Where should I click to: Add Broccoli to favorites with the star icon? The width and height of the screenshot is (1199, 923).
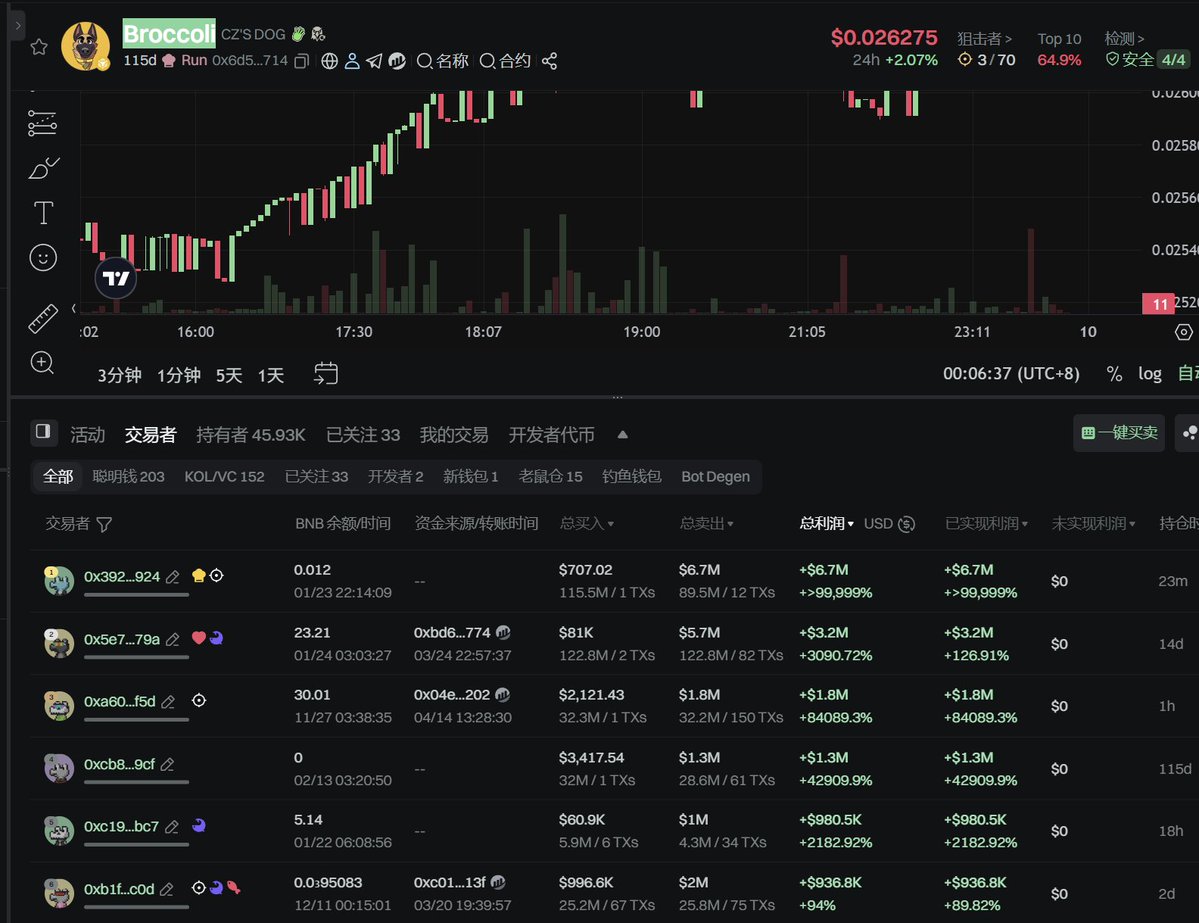click(39, 47)
